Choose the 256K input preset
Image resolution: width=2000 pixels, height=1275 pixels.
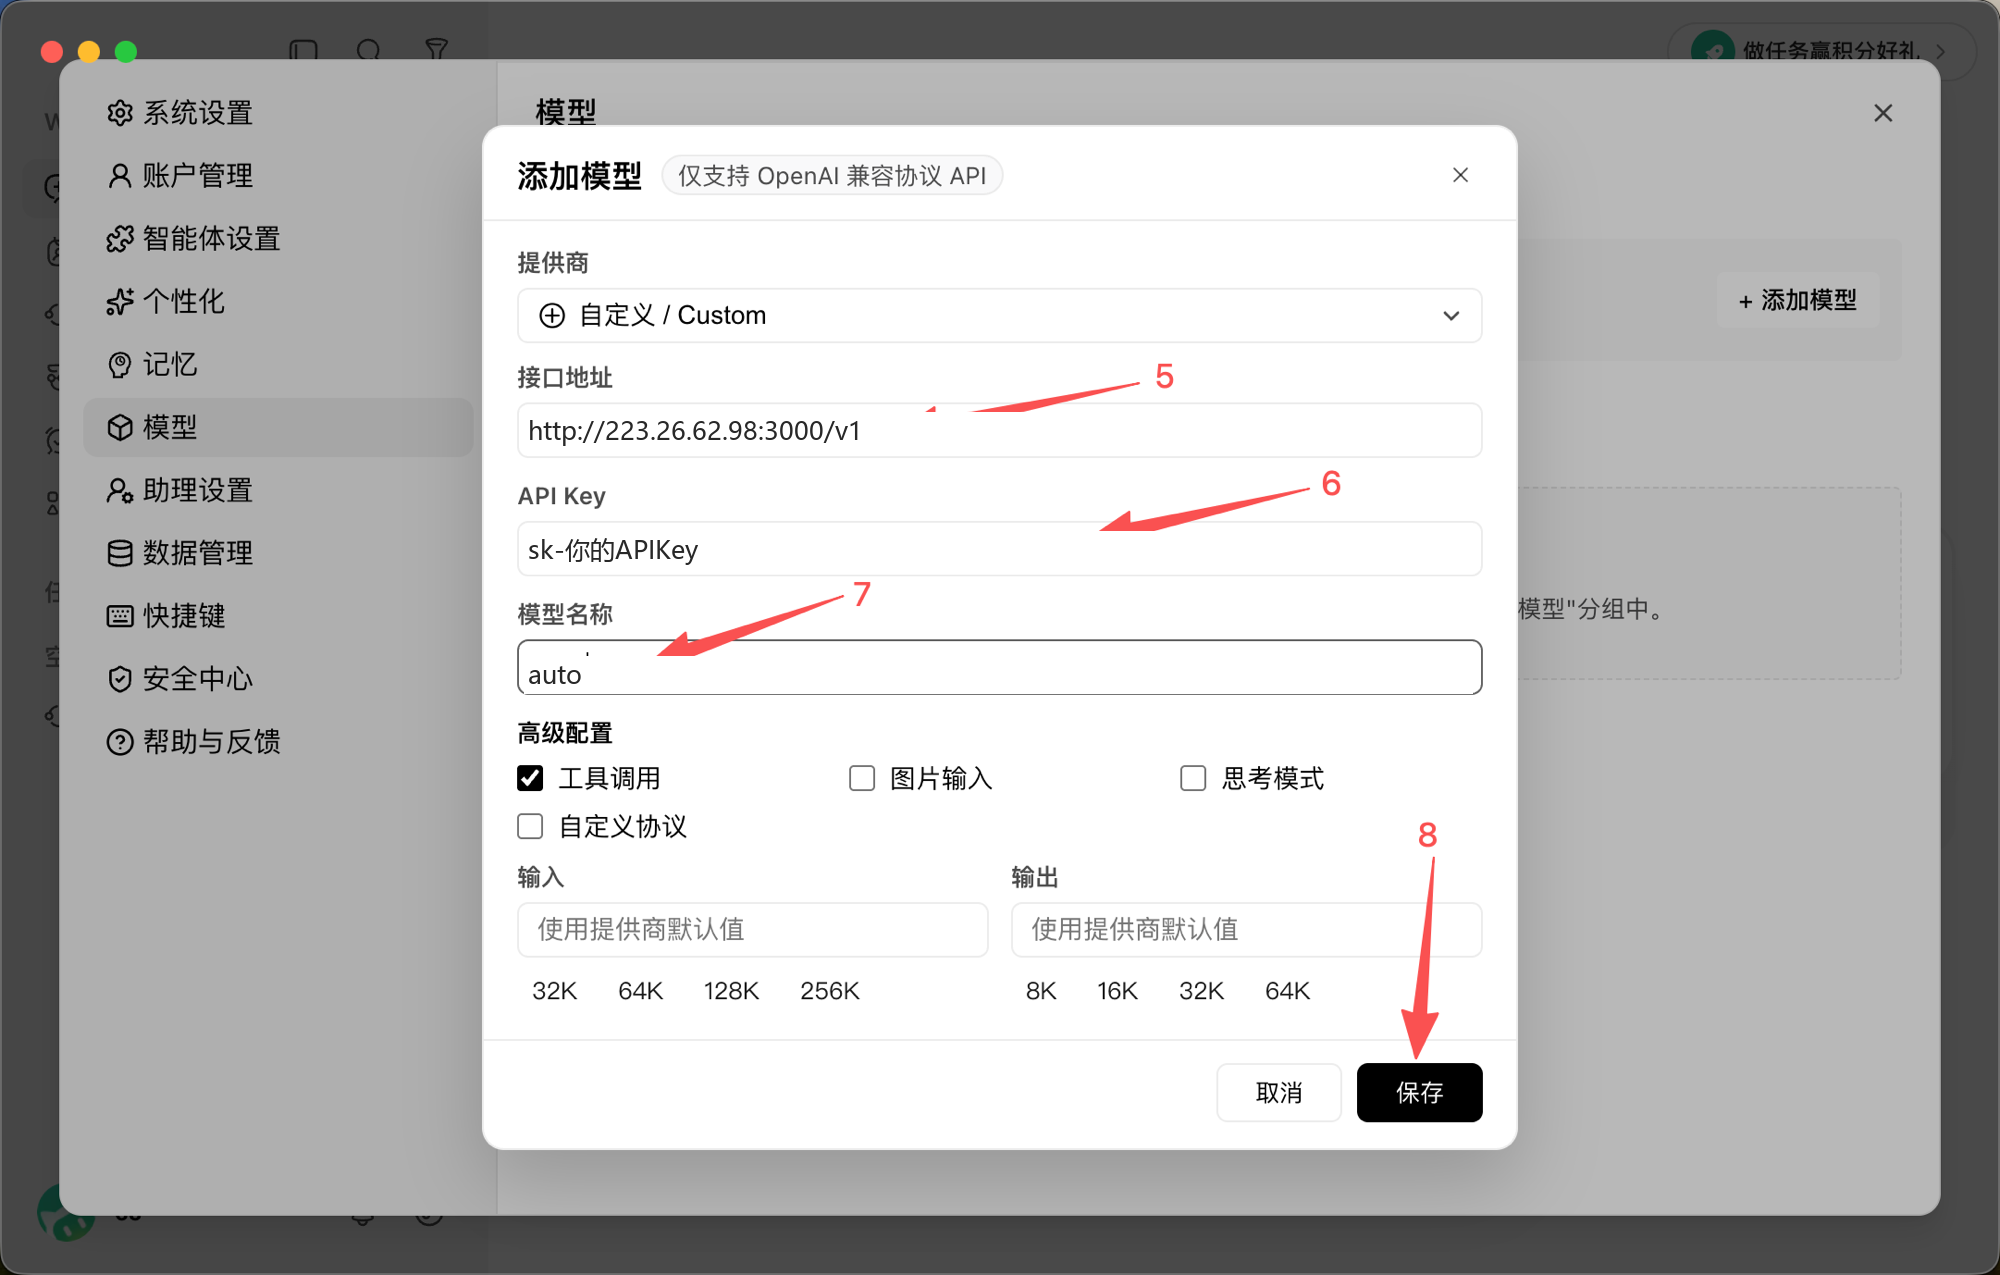tap(829, 991)
